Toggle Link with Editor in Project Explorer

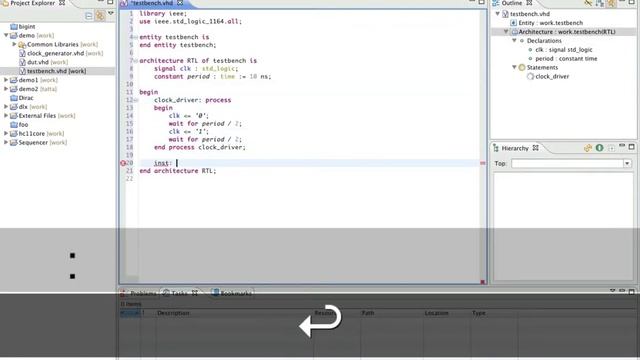(x=100, y=16)
